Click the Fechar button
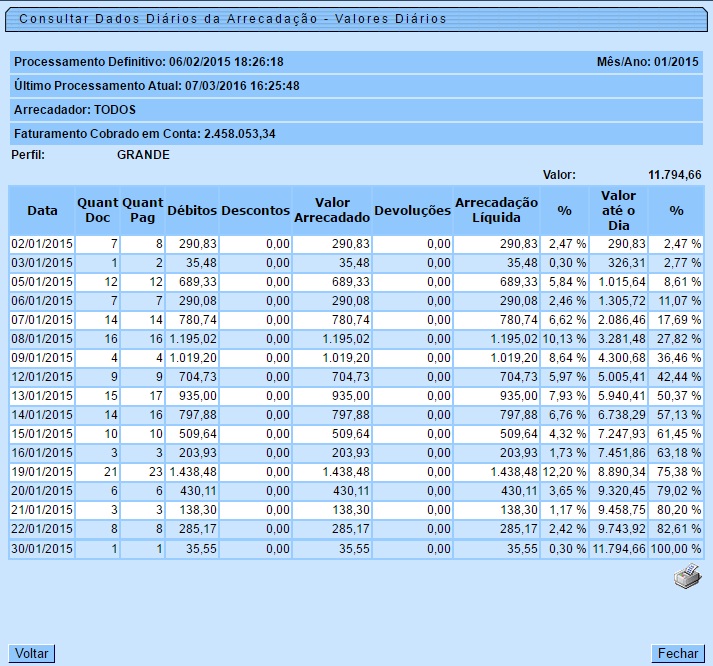Viewport: 713px width, 666px height. coord(677,653)
